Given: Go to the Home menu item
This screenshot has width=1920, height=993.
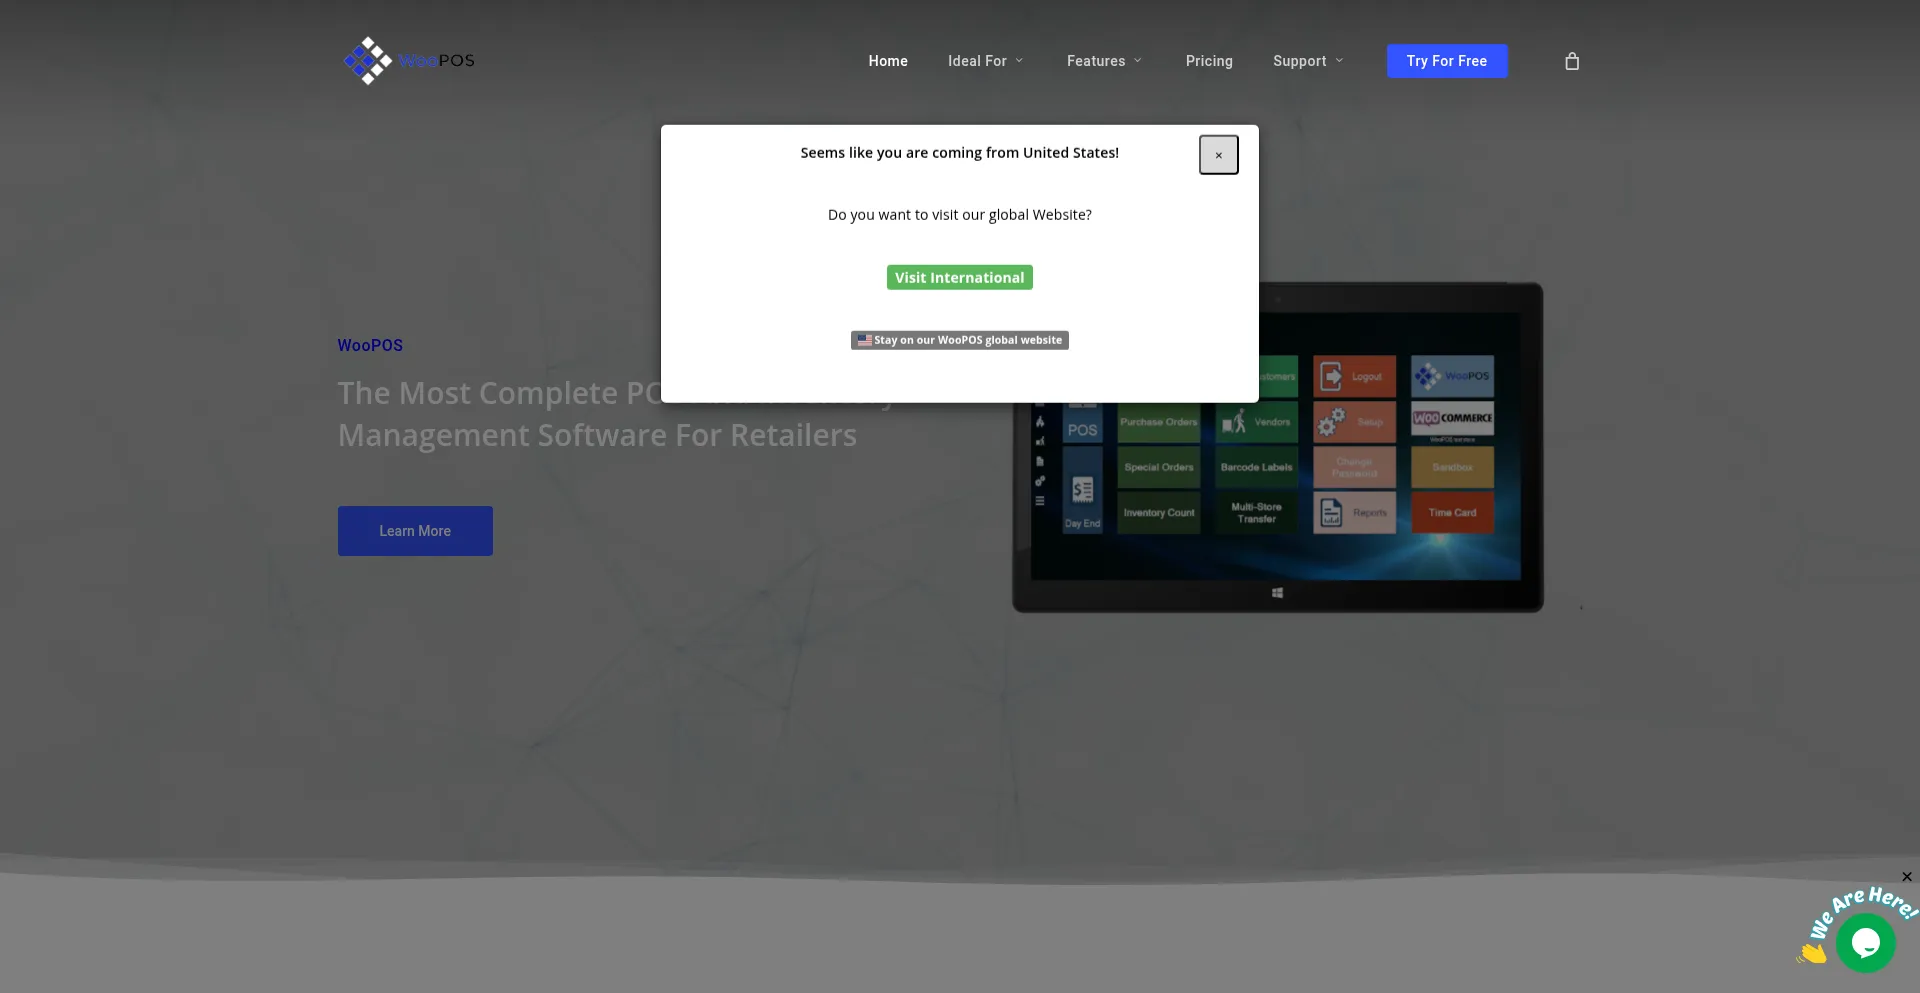Looking at the screenshot, I should [888, 61].
